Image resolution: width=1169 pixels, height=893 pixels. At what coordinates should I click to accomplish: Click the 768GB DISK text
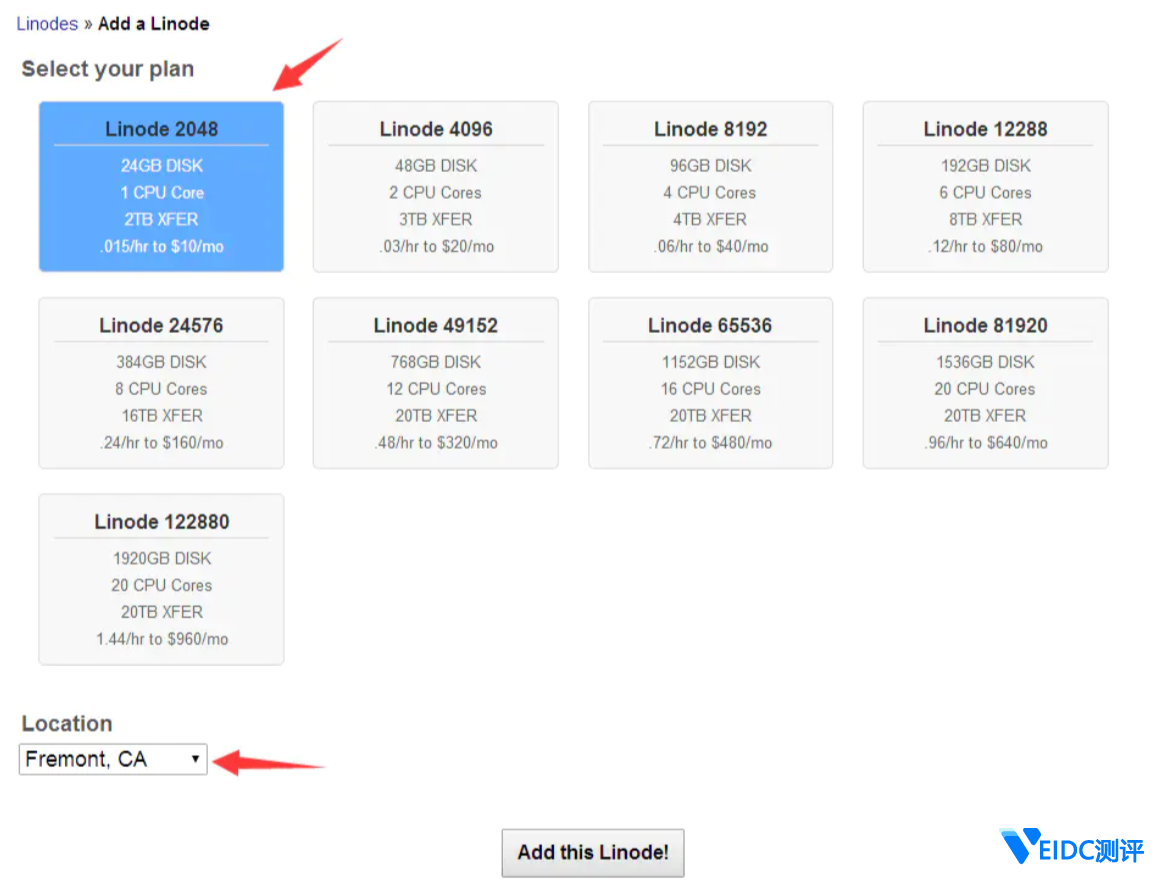436,362
